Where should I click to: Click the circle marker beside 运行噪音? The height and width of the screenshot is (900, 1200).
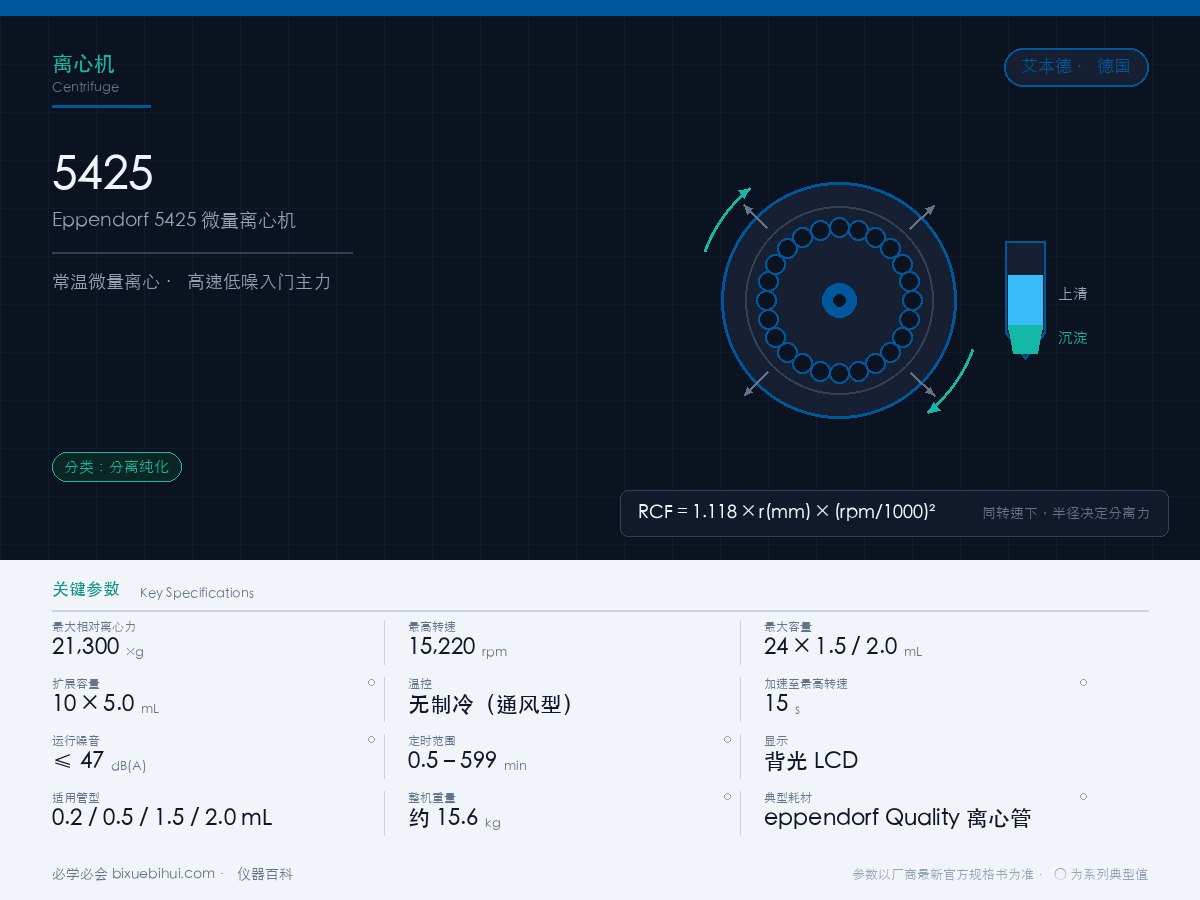371,739
